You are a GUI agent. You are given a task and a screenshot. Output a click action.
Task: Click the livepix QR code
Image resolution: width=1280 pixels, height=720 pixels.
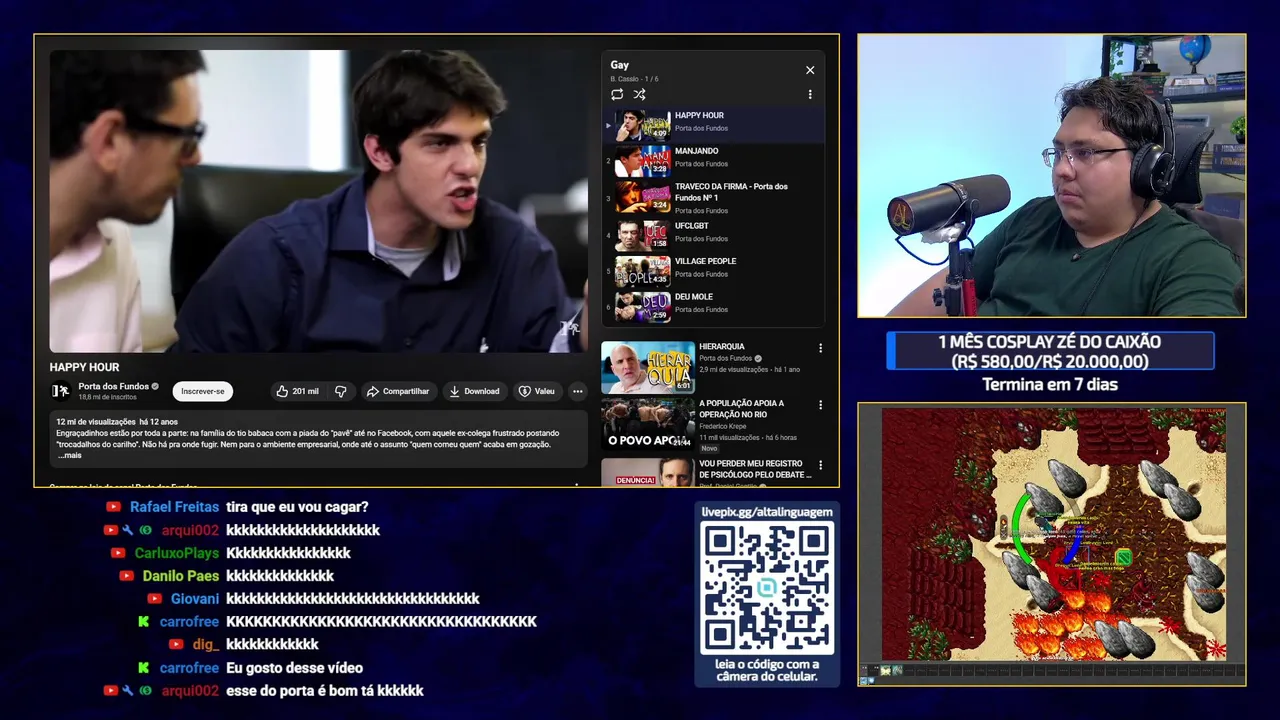click(767, 588)
